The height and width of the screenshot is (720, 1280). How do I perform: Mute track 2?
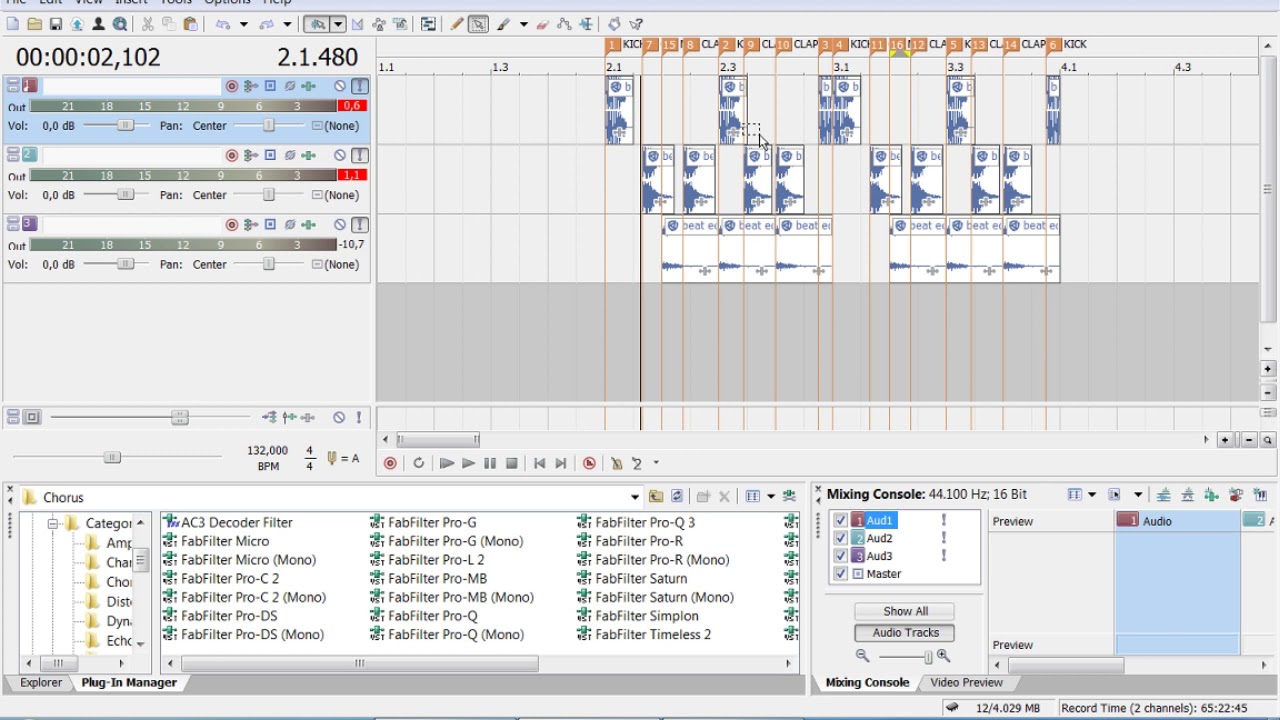(340, 155)
